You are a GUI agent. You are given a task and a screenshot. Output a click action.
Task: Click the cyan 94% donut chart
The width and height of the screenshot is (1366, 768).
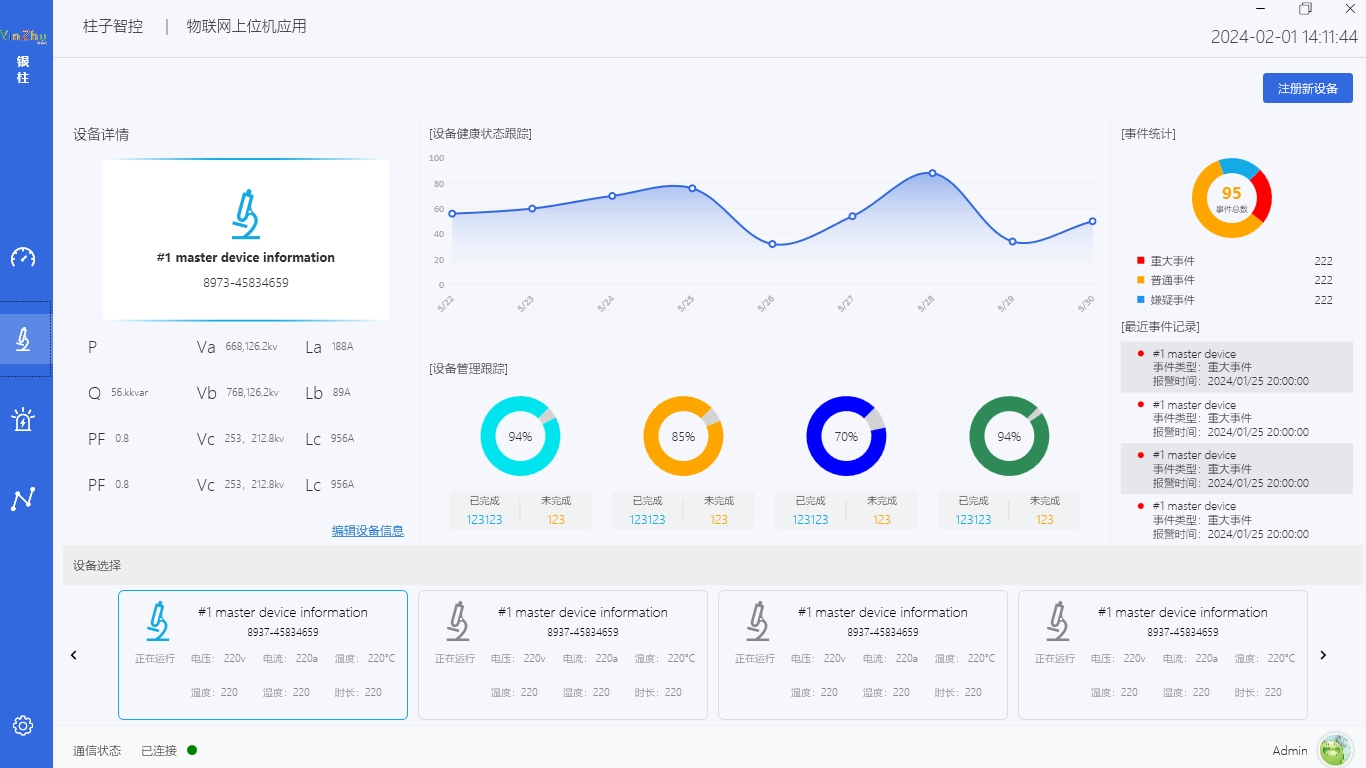(x=520, y=436)
